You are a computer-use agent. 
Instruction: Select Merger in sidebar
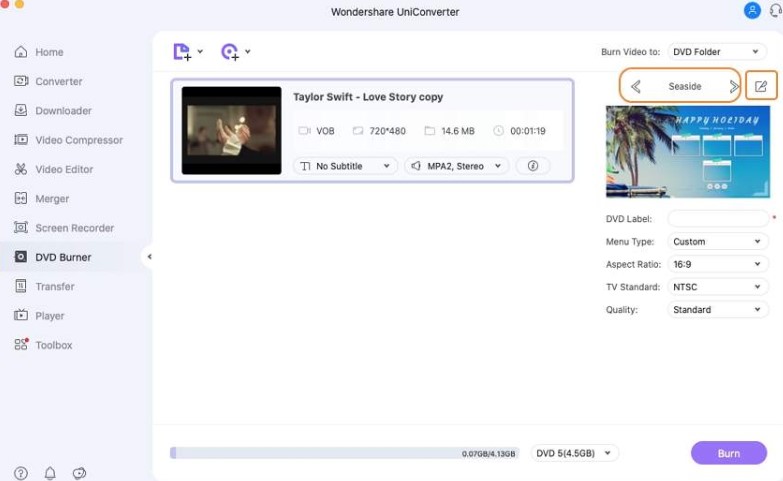[x=52, y=199]
